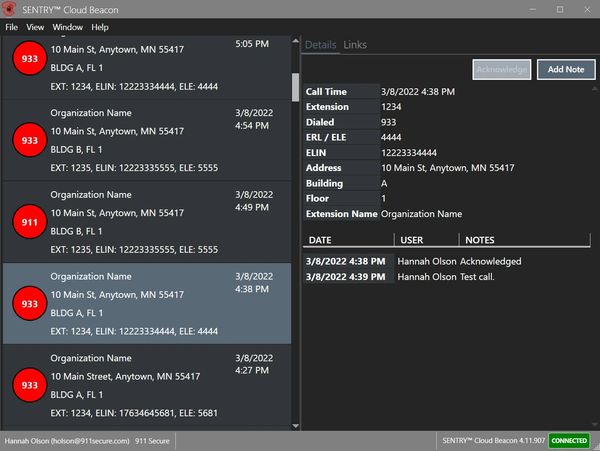Screen dimensions: 600x451
Task: Select note row dated 3/8/2022 4:39 PM
Action: coord(447,277)
